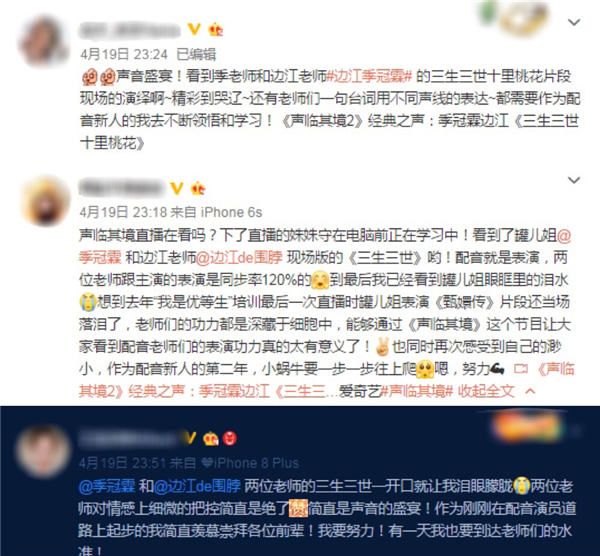Open the blue @边江de围脖 mention in dark post

point(197,486)
